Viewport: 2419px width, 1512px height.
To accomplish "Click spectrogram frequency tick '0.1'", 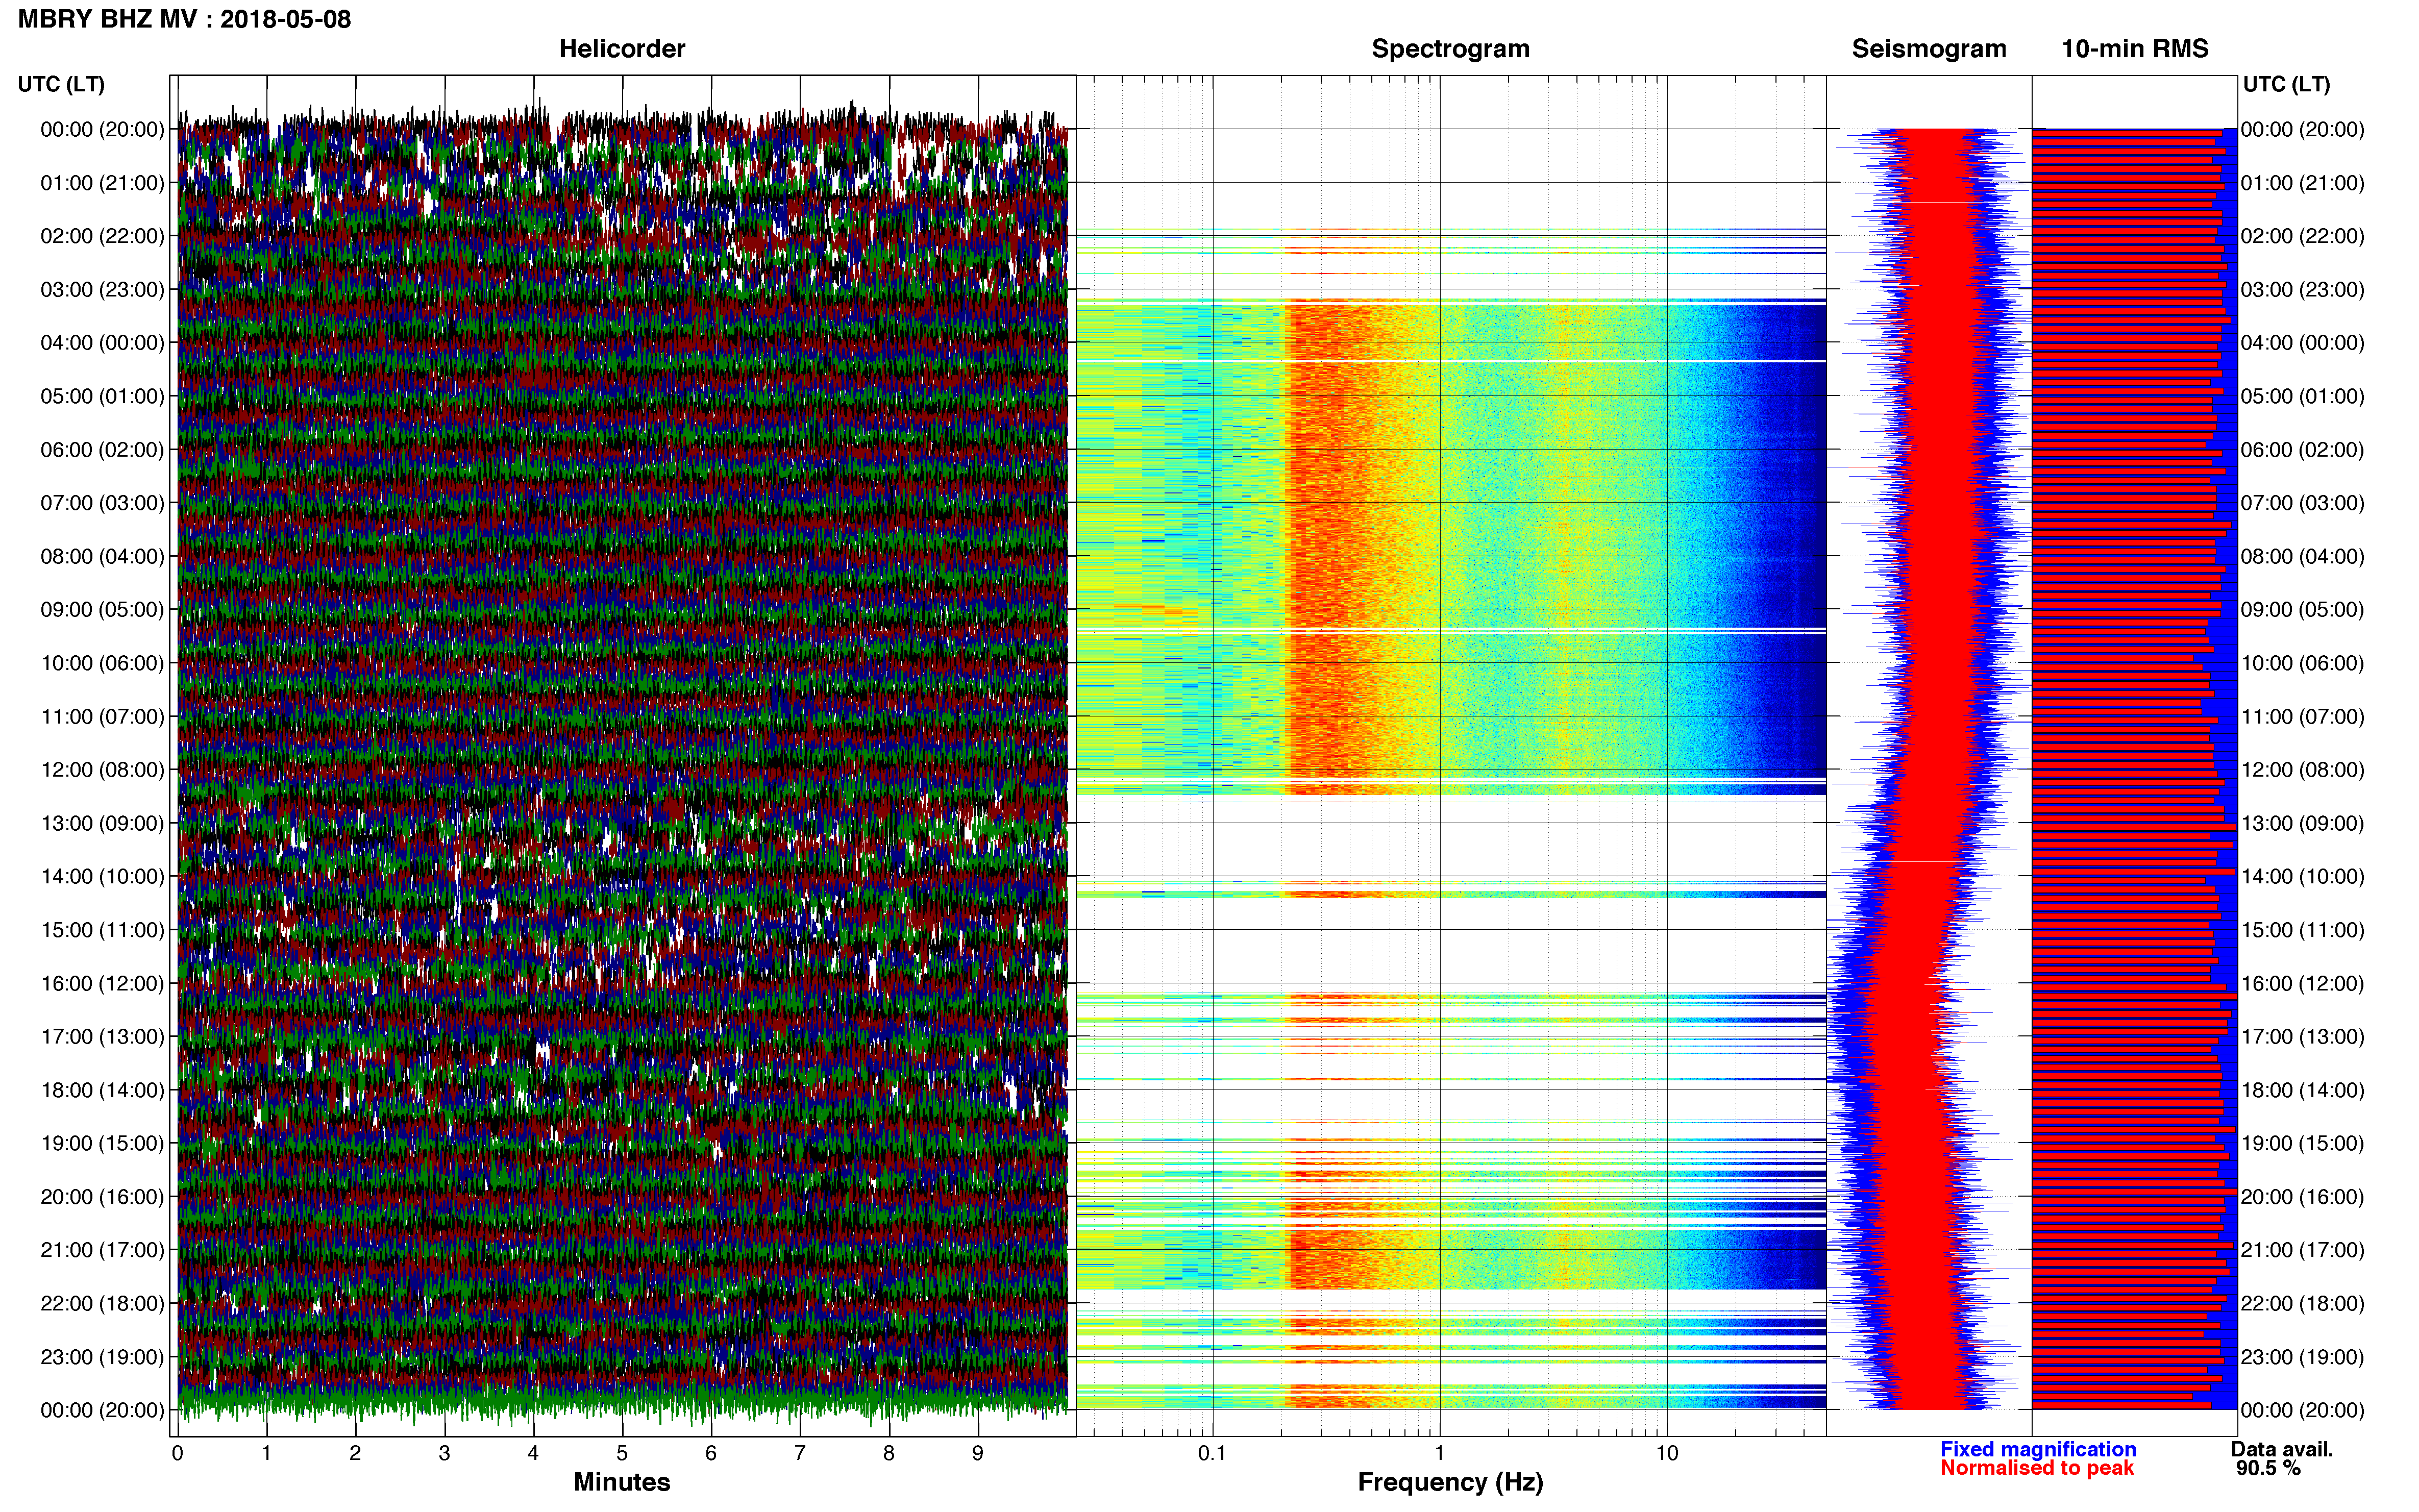I will coord(1212,1453).
